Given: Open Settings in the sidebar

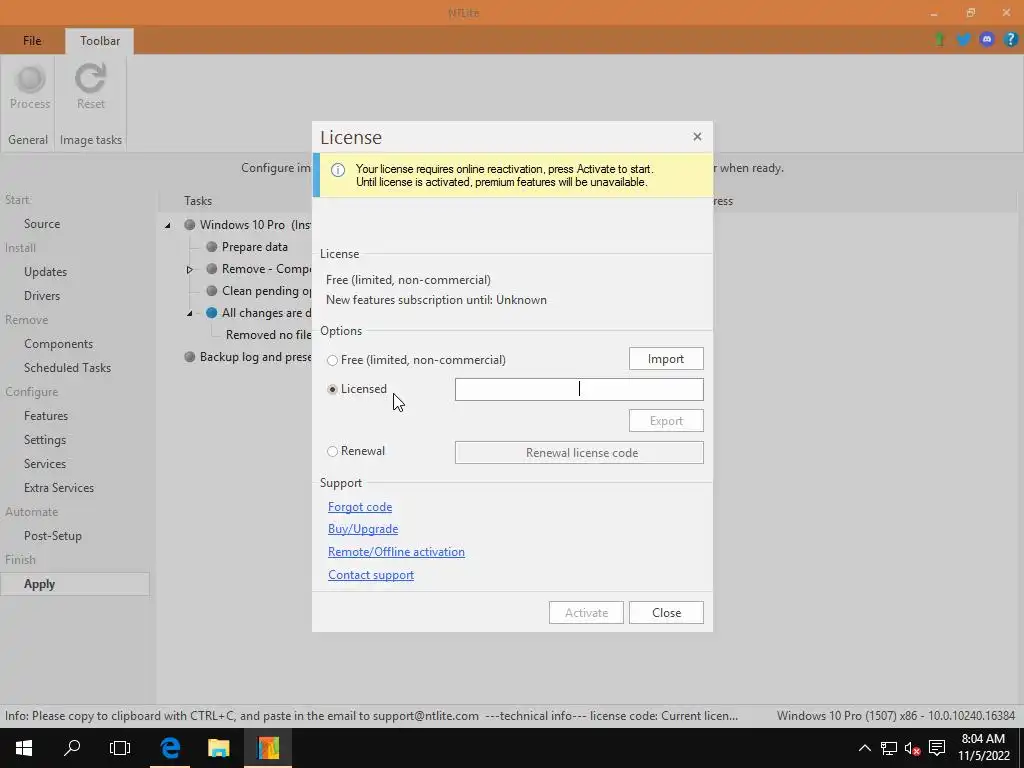Looking at the screenshot, I should pyautogui.click(x=44, y=440).
